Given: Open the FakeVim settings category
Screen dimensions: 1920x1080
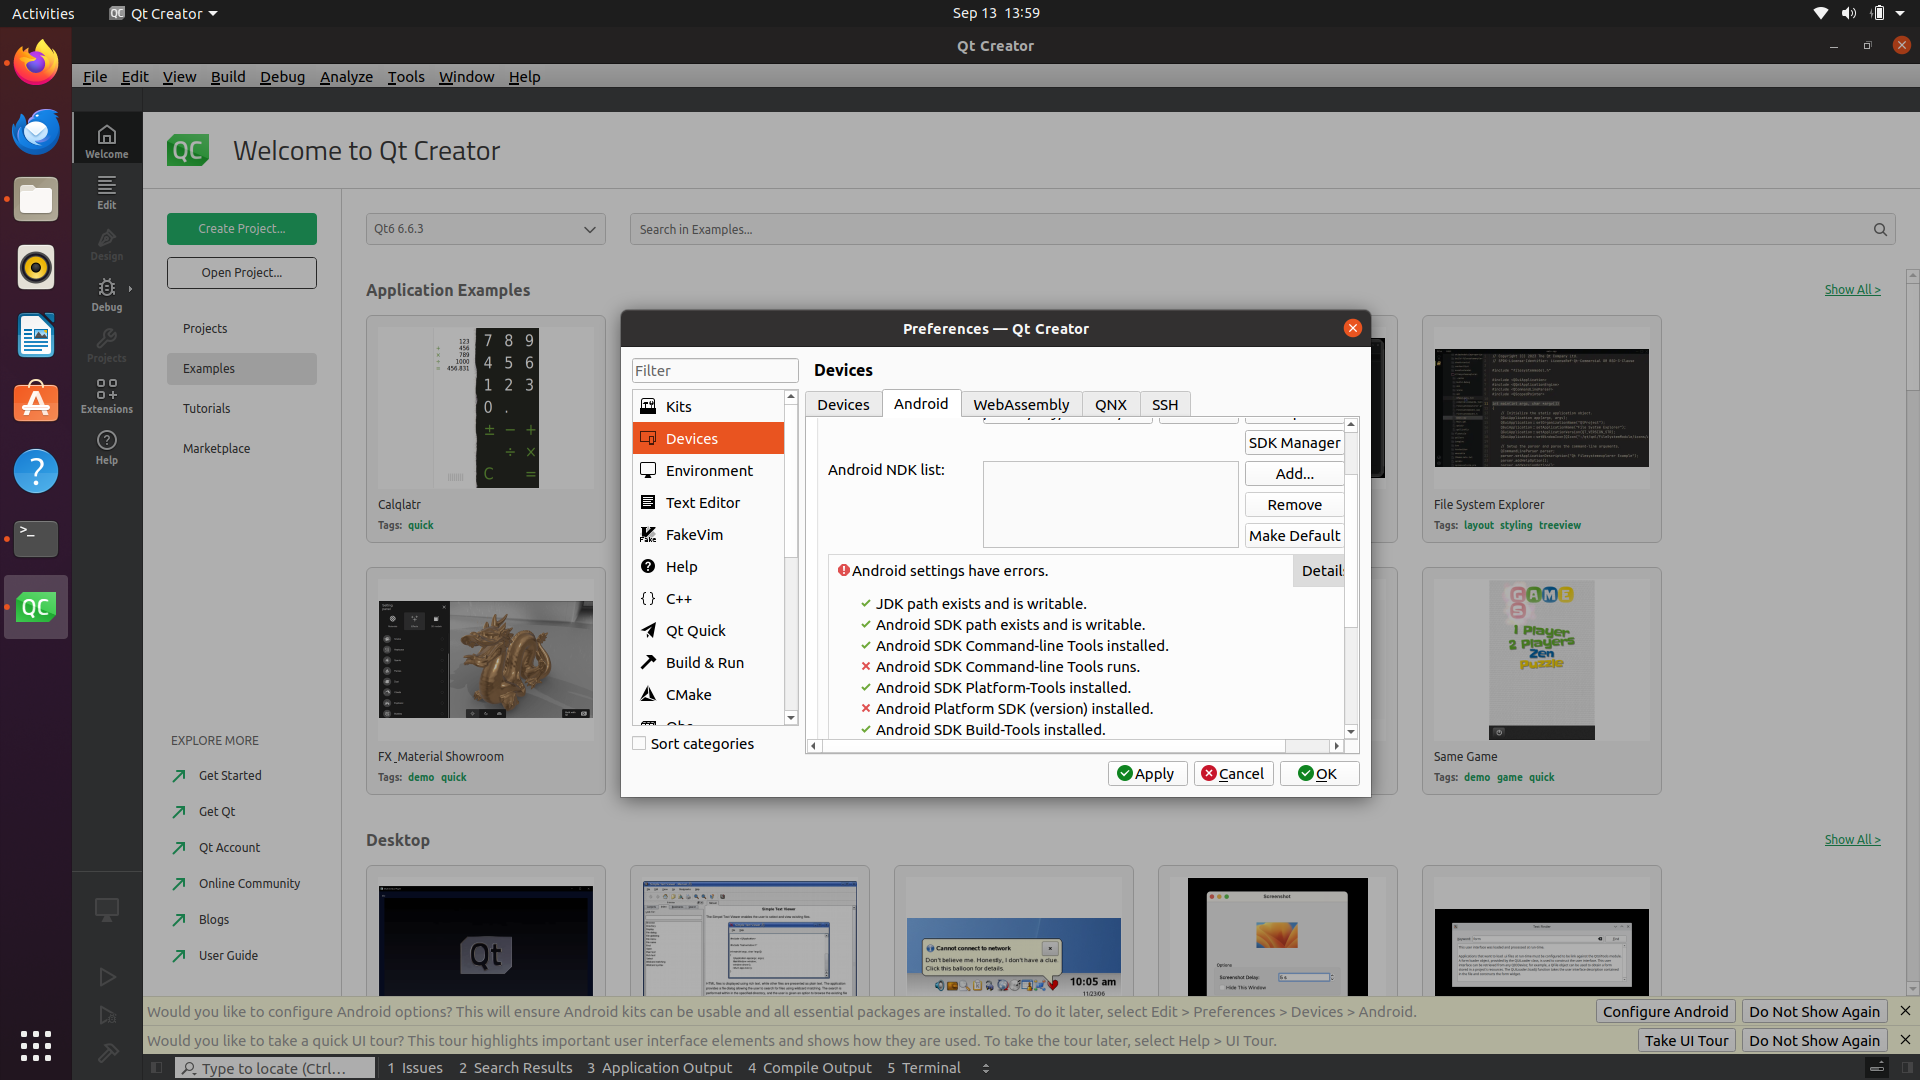Looking at the screenshot, I should point(693,534).
